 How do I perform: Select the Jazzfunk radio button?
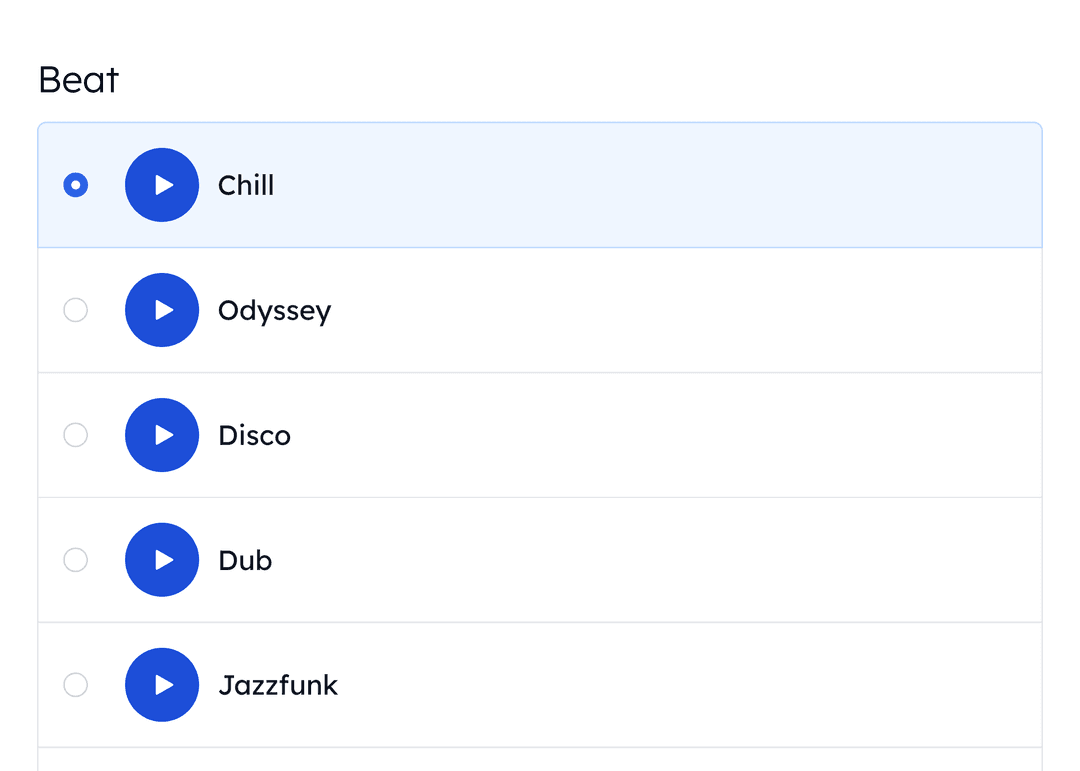pos(75,685)
